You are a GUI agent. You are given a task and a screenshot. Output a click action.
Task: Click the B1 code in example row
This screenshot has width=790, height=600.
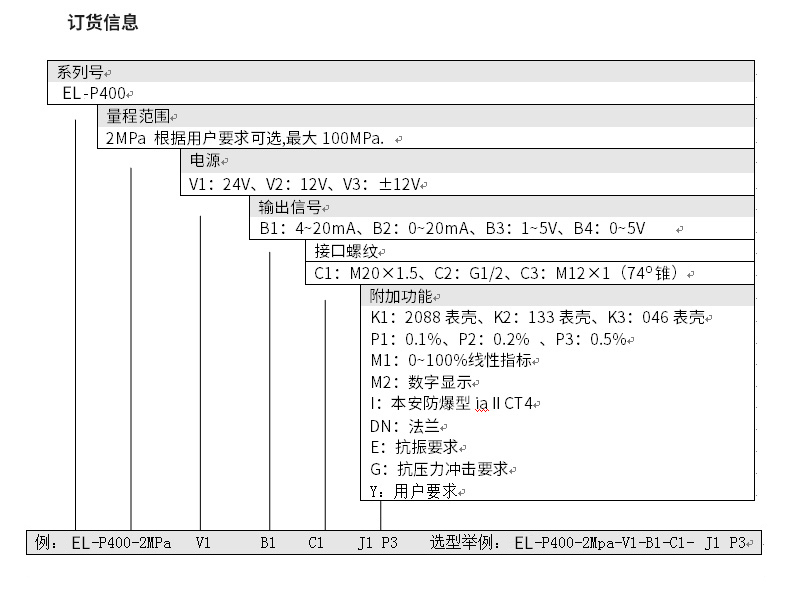268,543
